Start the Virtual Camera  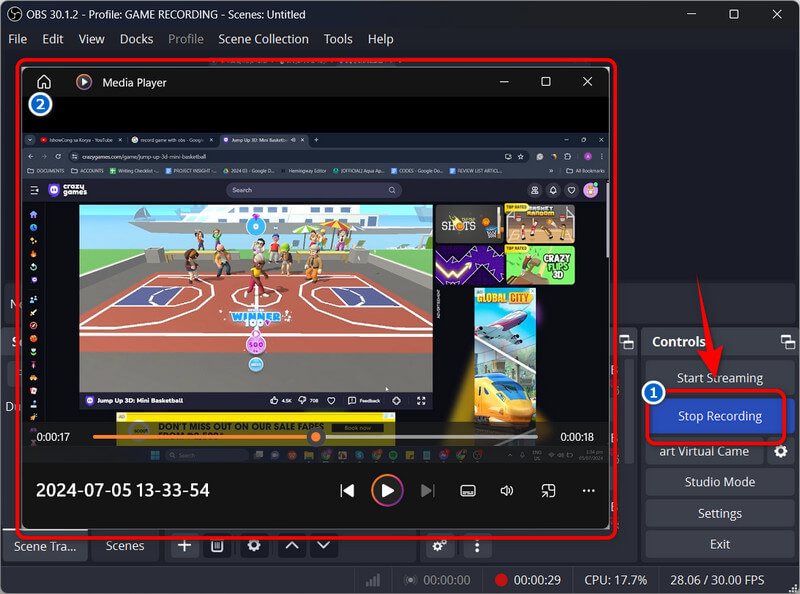(704, 452)
